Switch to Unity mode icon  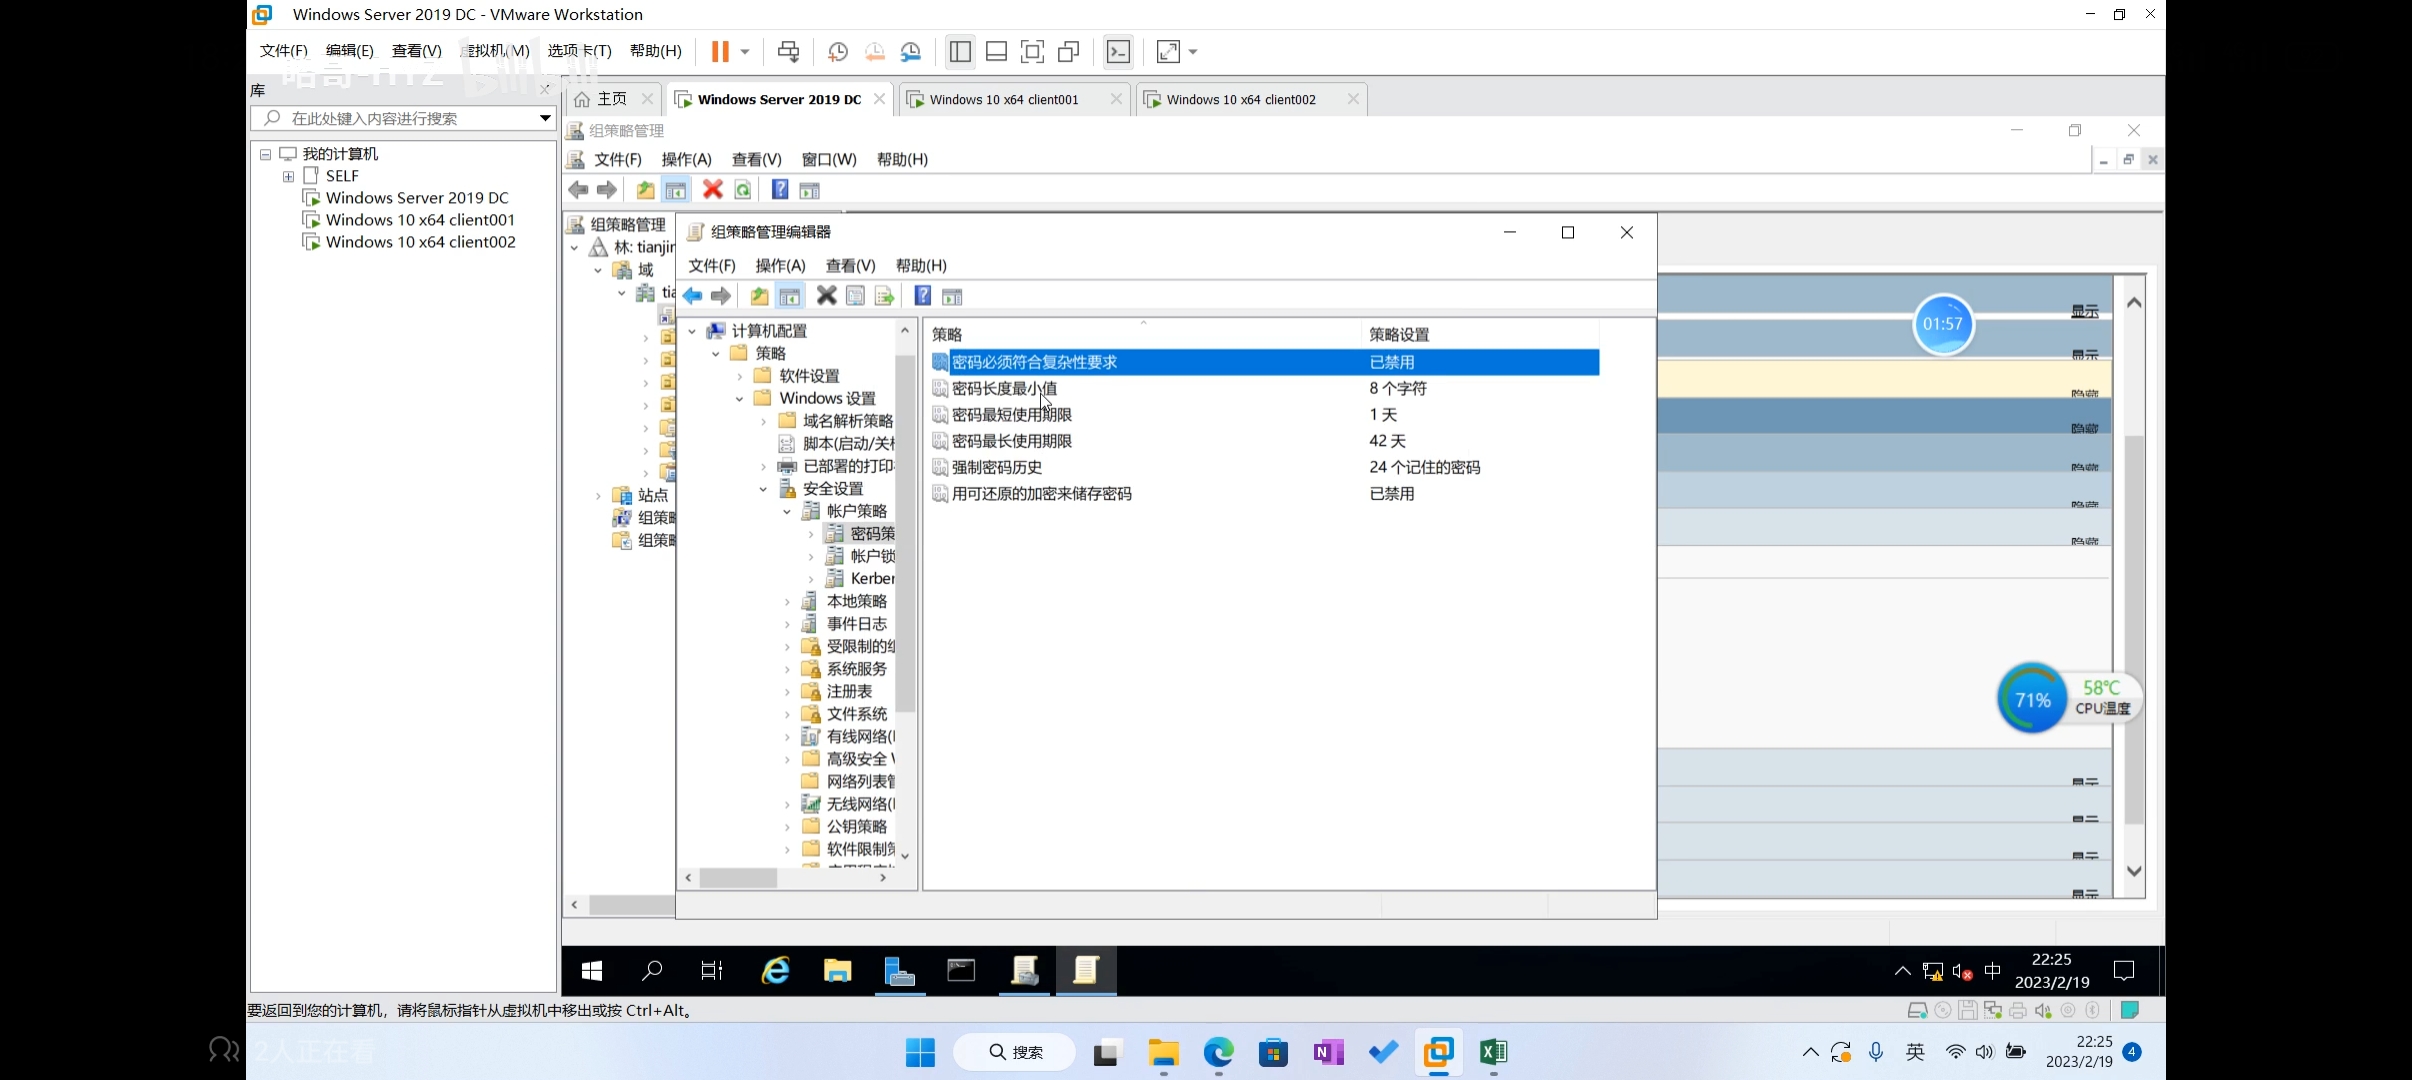[x=1068, y=51]
